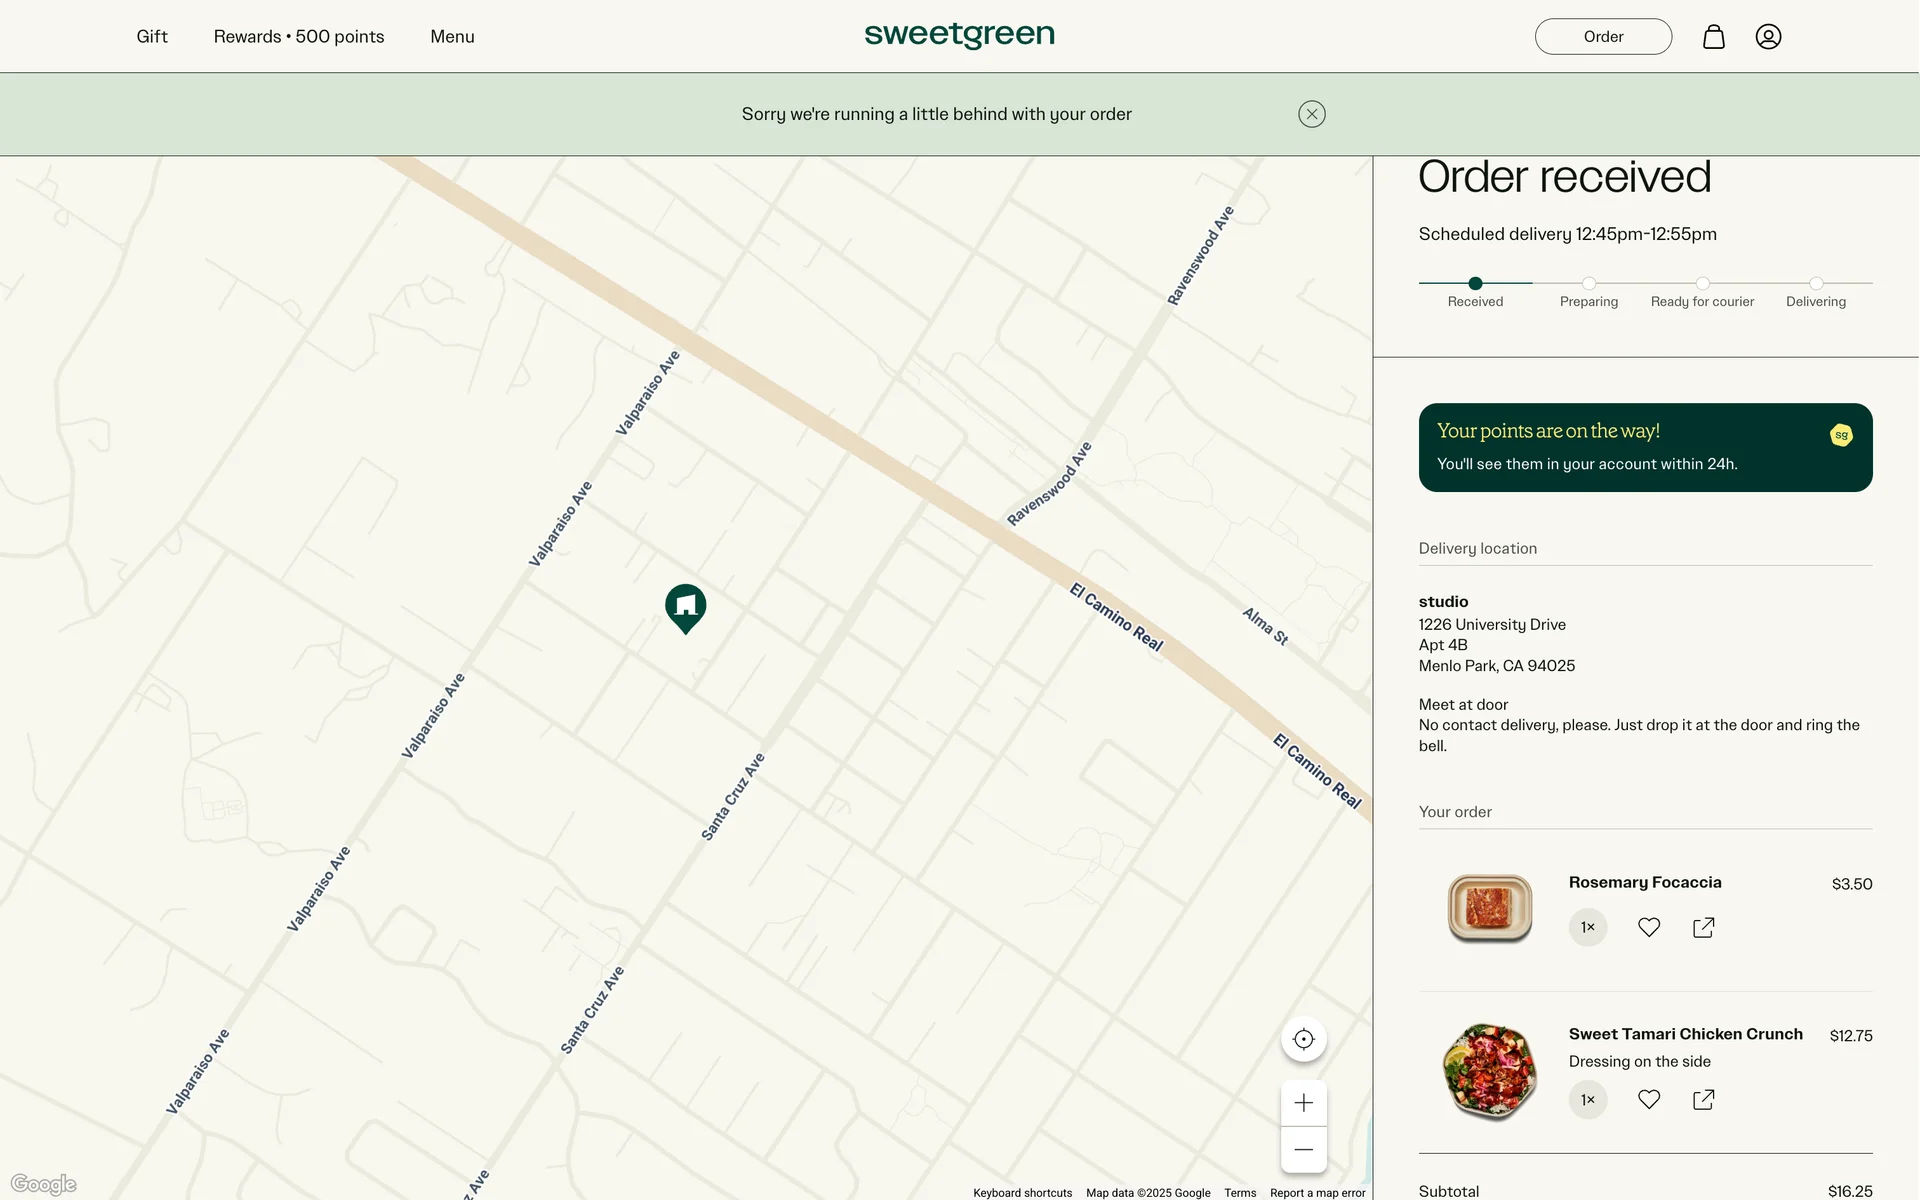This screenshot has height=1200, width=1920.
Task: Click the Received progress step dot
Action: pos(1475,283)
